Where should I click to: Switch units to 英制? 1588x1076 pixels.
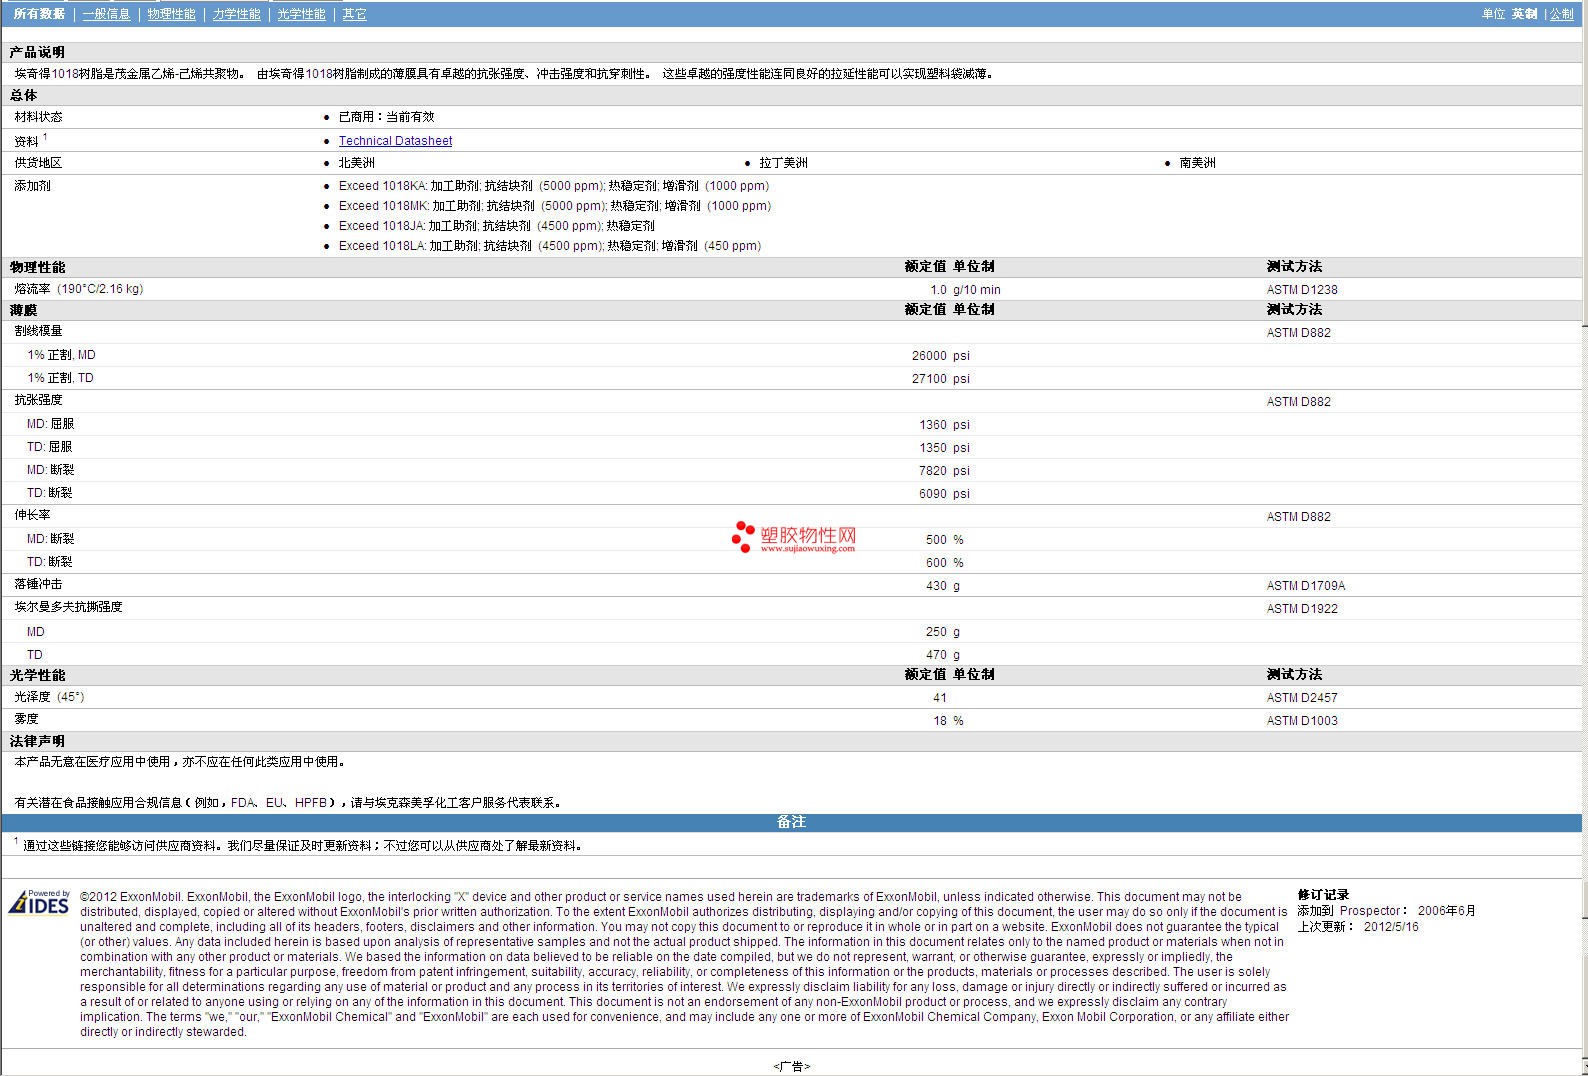(x=1524, y=14)
